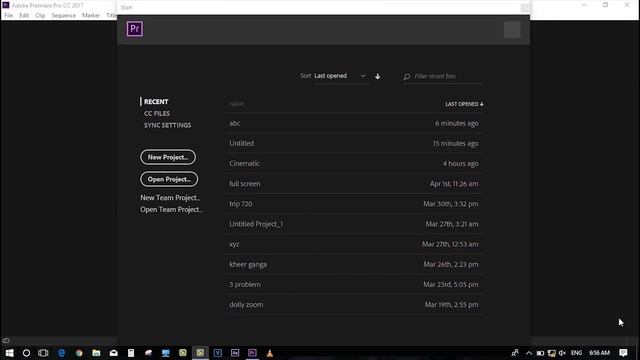Toggle sort direction arrow beside Last opened
This screenshot has width=640, height=360.
(x=378, y=76)
